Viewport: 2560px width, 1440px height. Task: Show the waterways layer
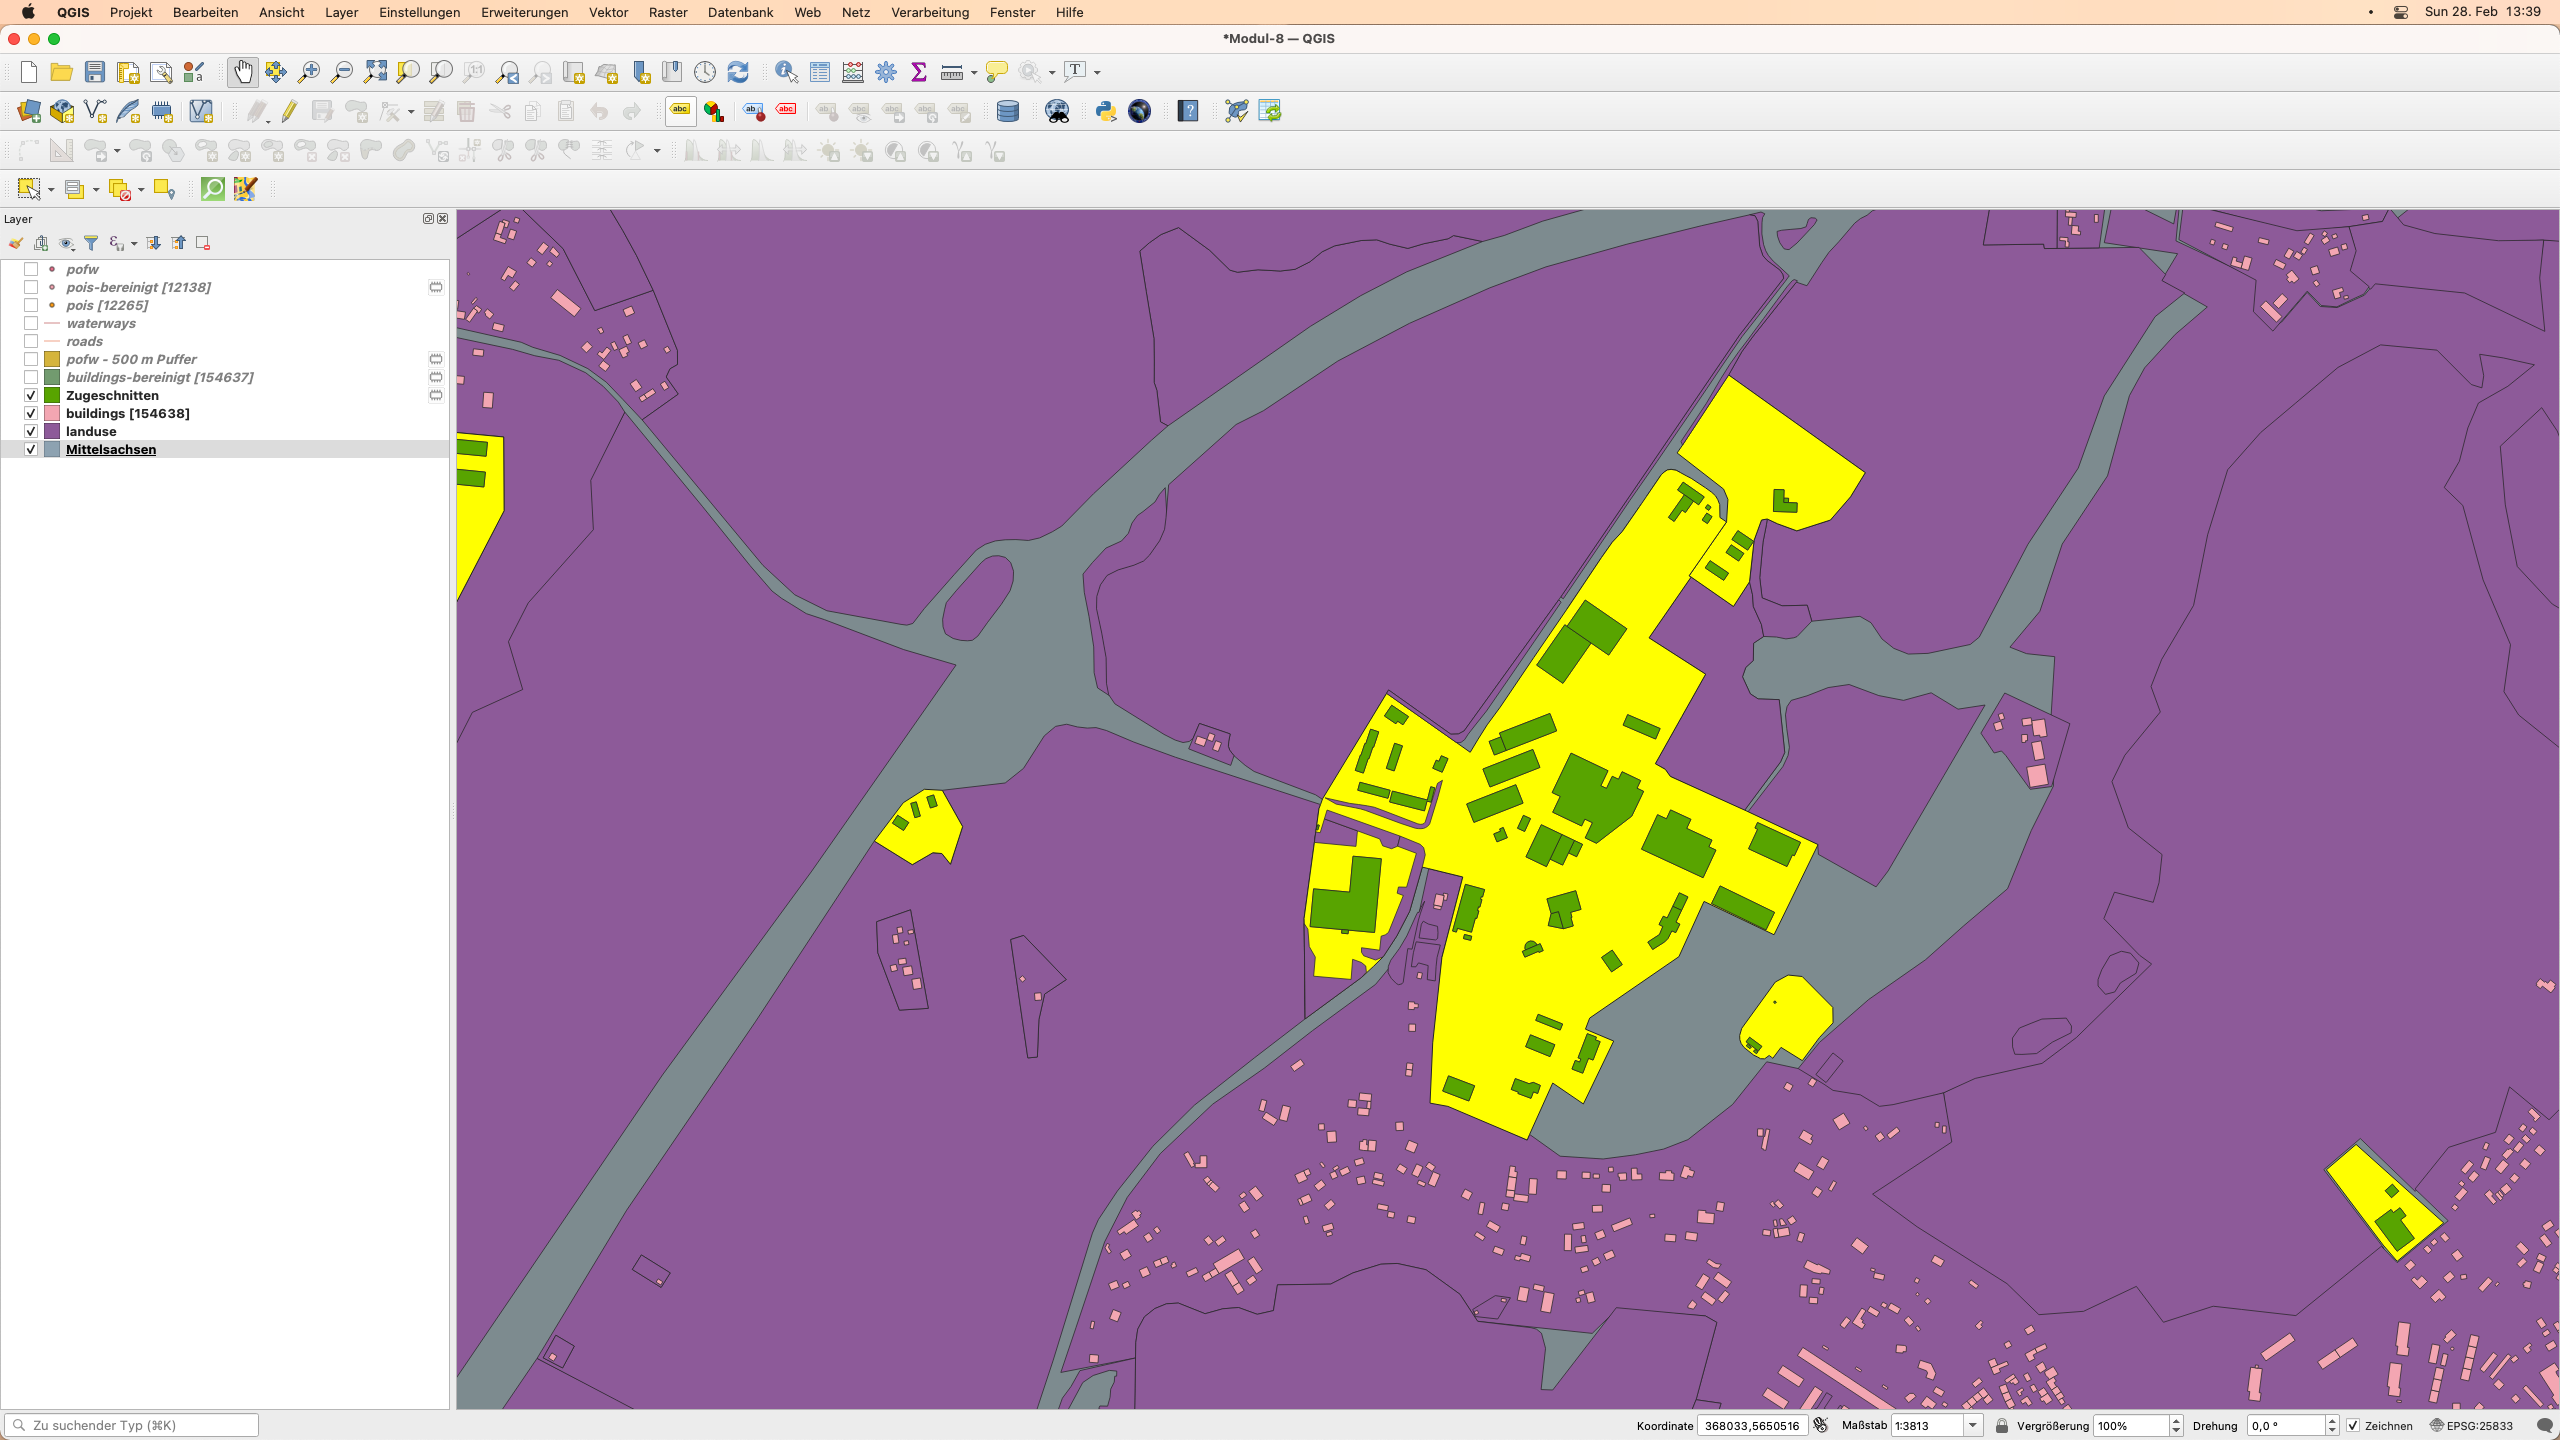[x=31, y=323]
